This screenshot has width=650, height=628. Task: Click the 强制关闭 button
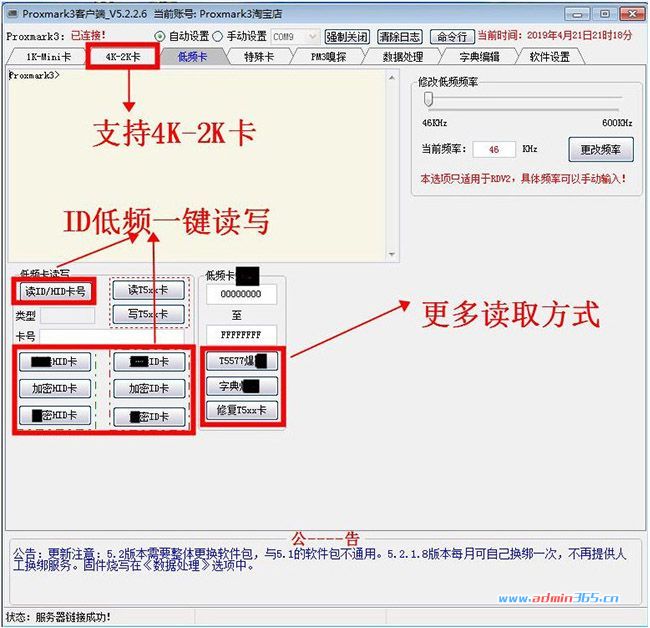[x=347, y=37]
